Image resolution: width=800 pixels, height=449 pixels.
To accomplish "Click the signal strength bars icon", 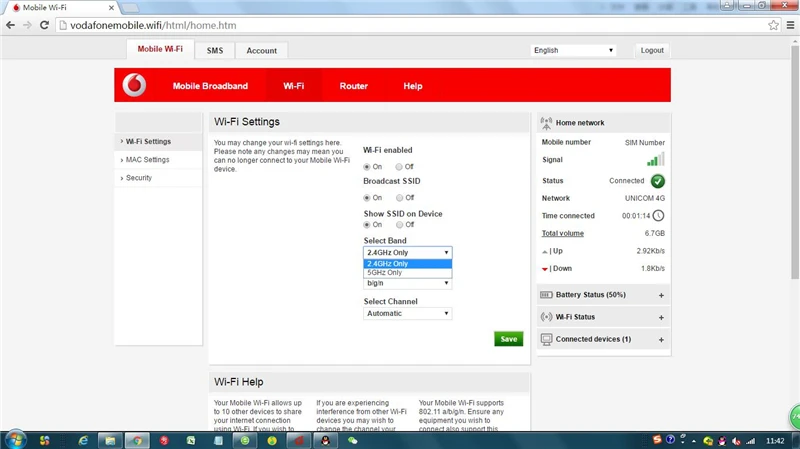I will pyautogui.click(x=656, y=159).
